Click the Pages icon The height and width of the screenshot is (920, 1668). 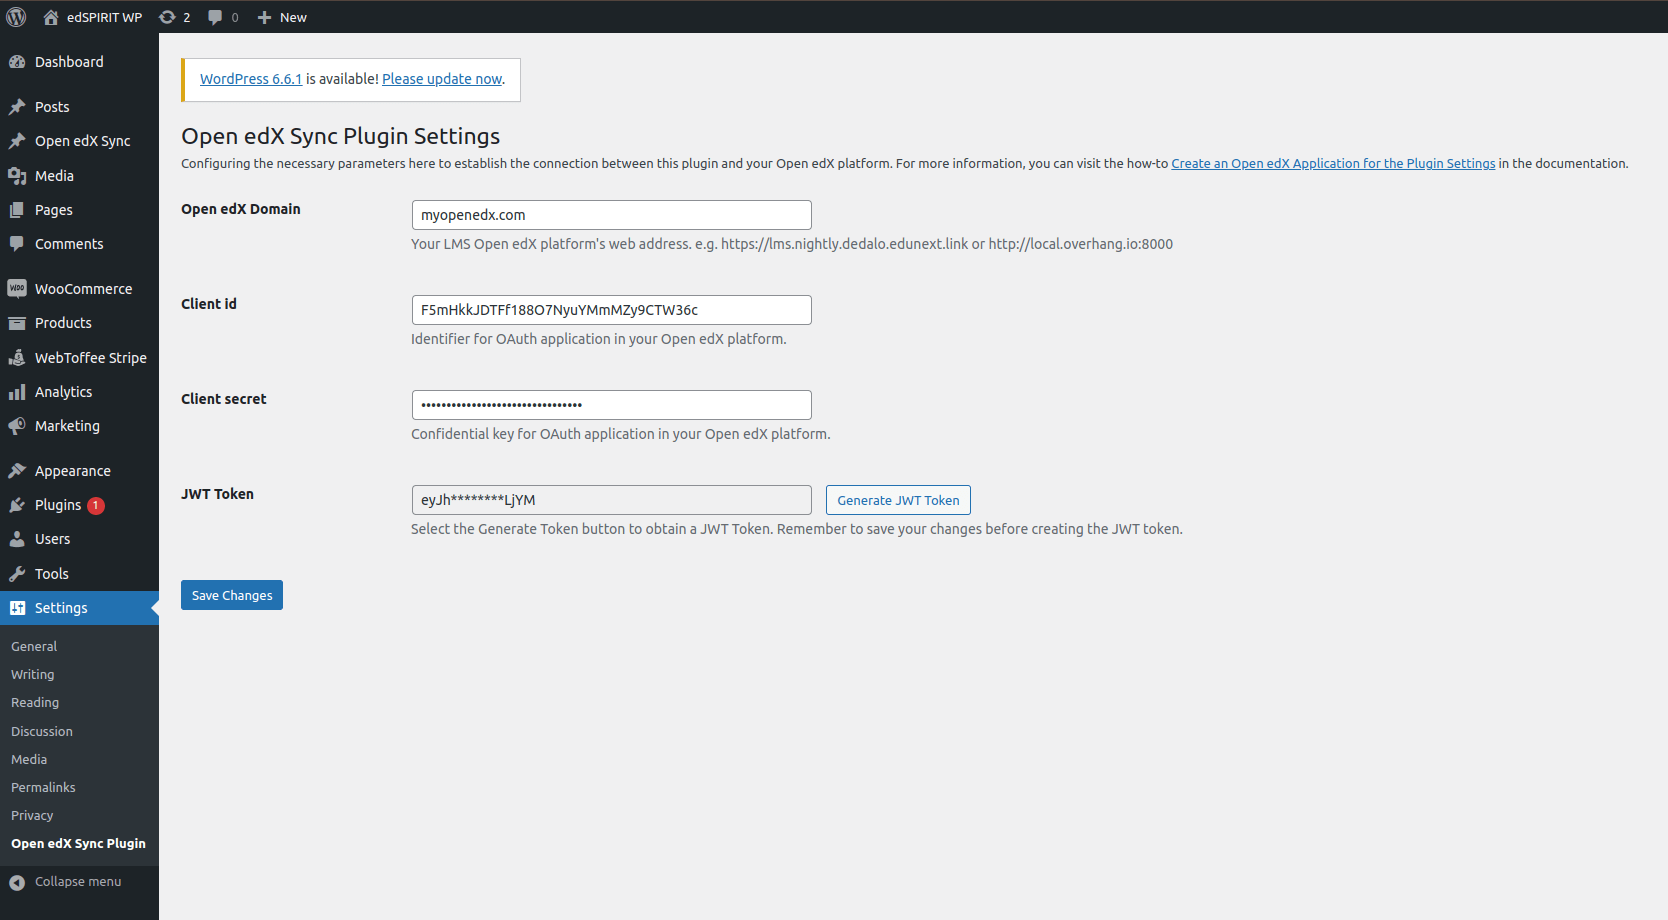click(x=17, y=210)
